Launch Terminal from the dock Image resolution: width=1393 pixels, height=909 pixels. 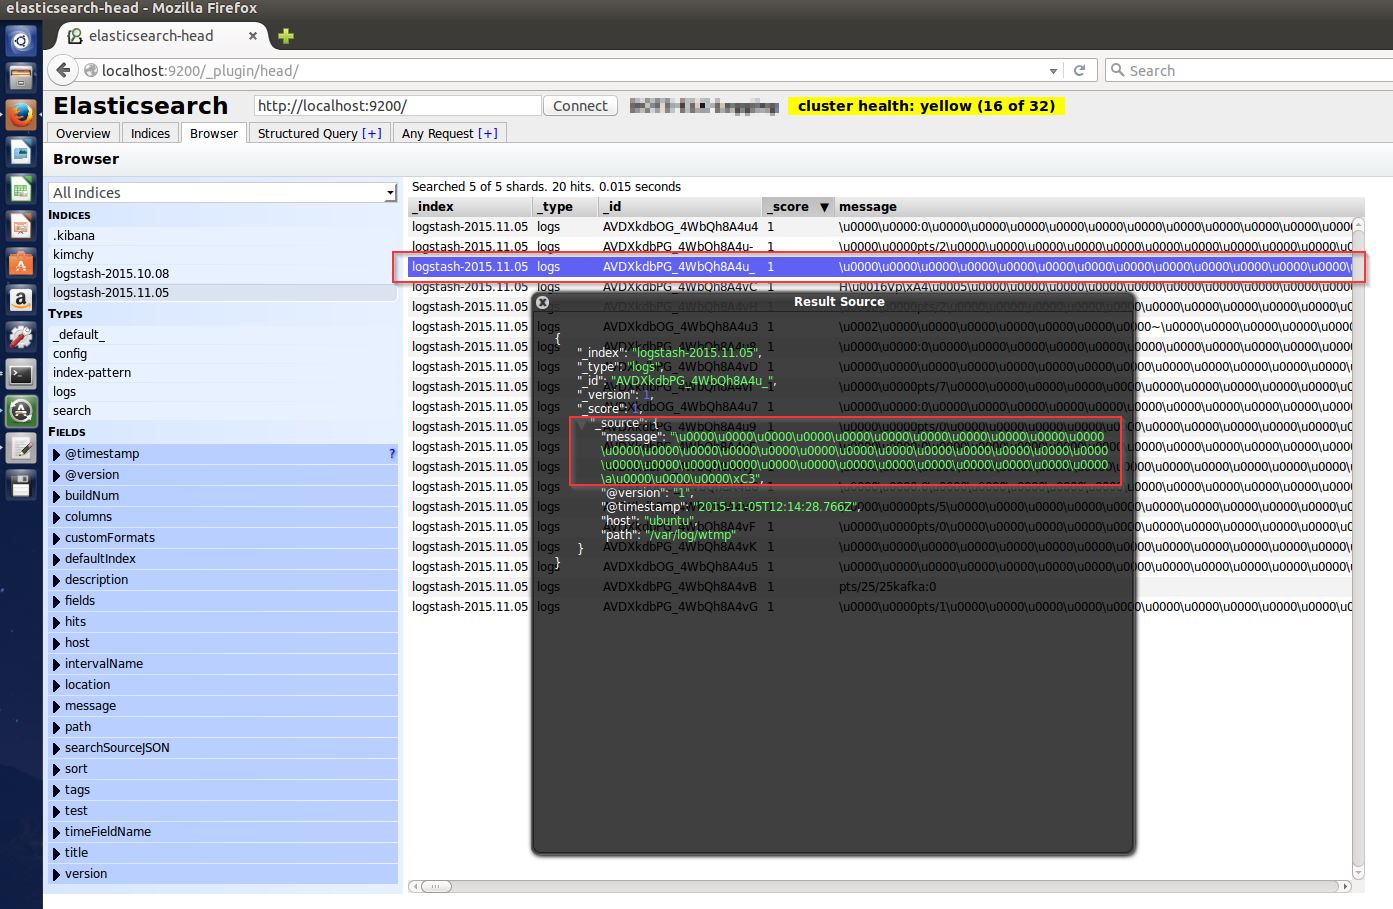[21, 375]
